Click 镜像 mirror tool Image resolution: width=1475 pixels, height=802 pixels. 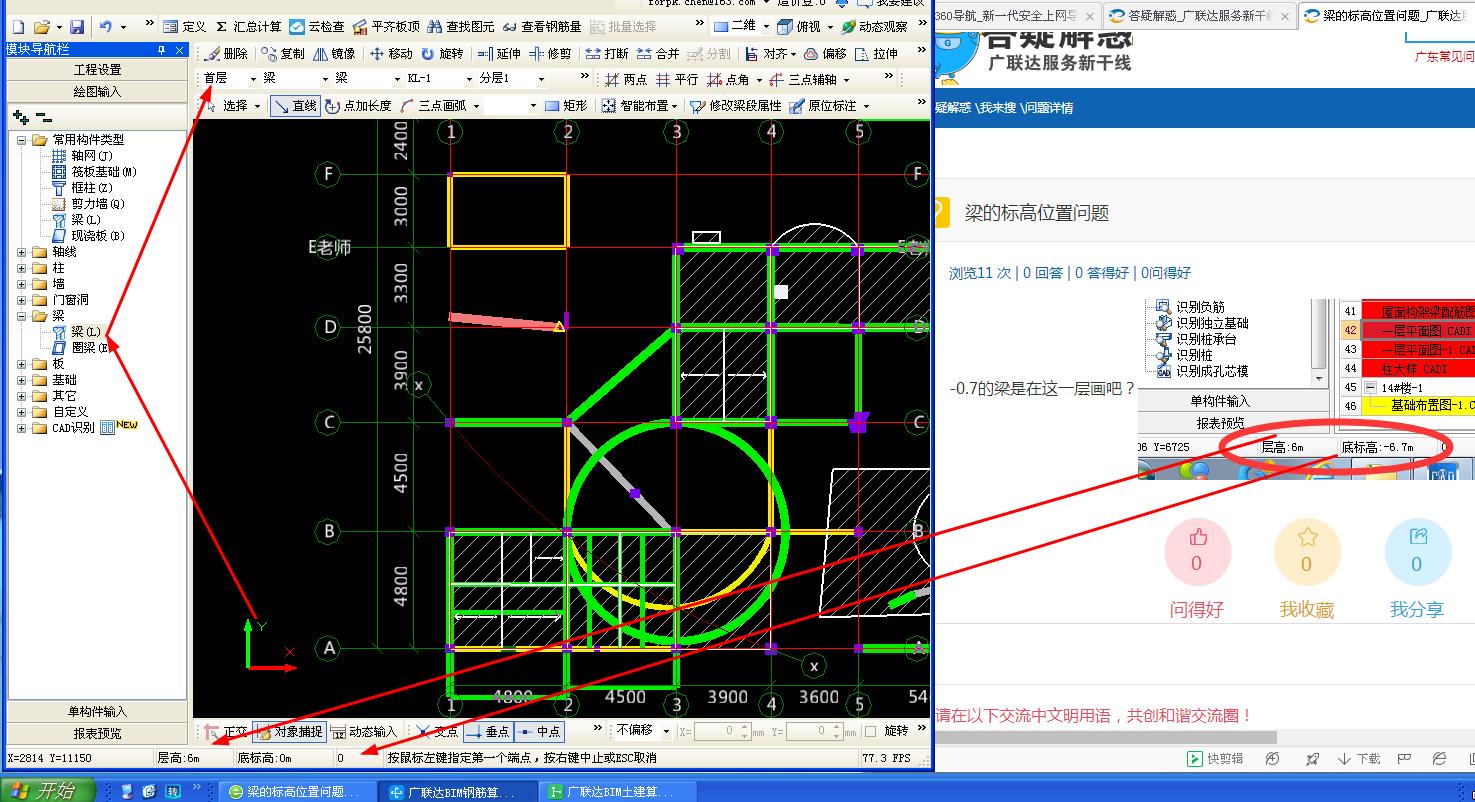pyautogui.click(x=334, y=54)
